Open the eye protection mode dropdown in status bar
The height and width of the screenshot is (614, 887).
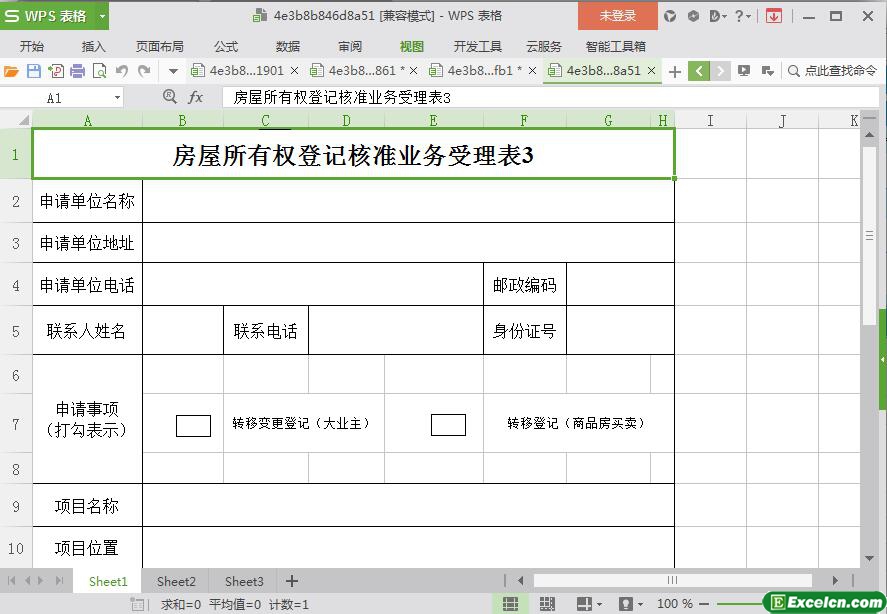click(x=640, y=604)
